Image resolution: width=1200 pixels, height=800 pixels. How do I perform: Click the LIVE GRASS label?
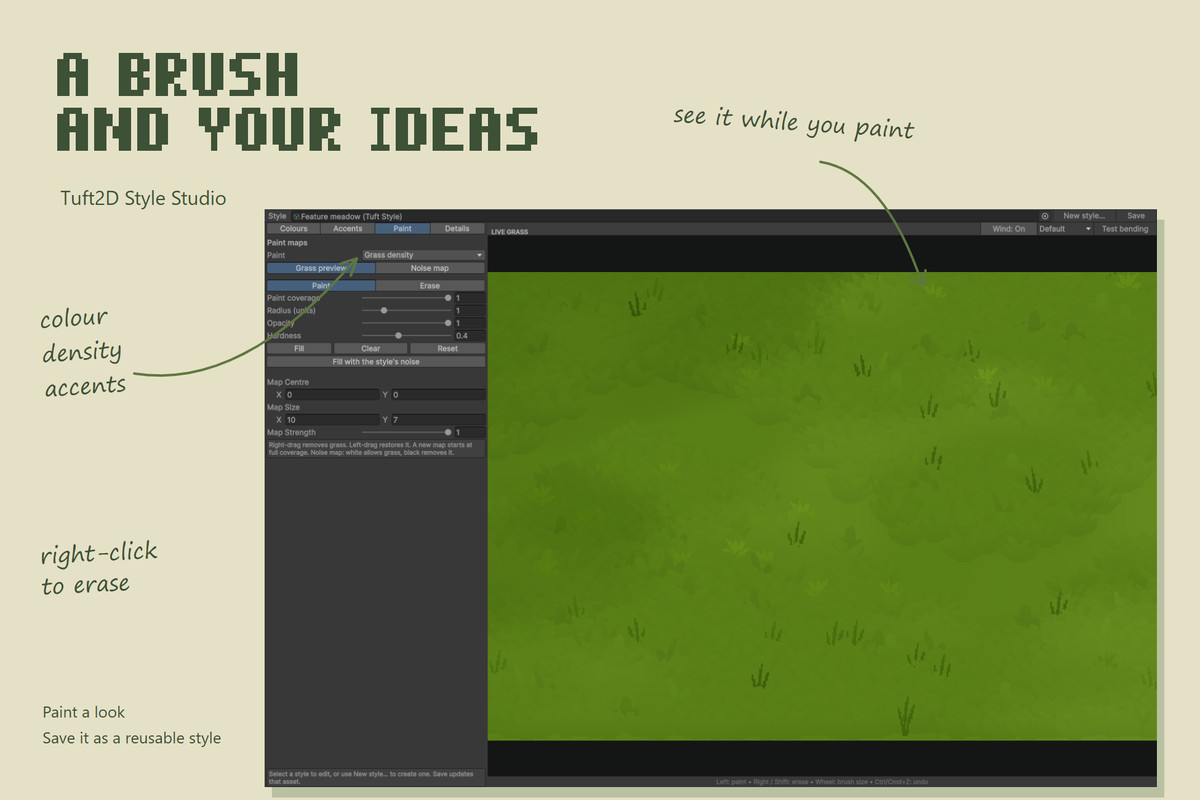(509, 232)
